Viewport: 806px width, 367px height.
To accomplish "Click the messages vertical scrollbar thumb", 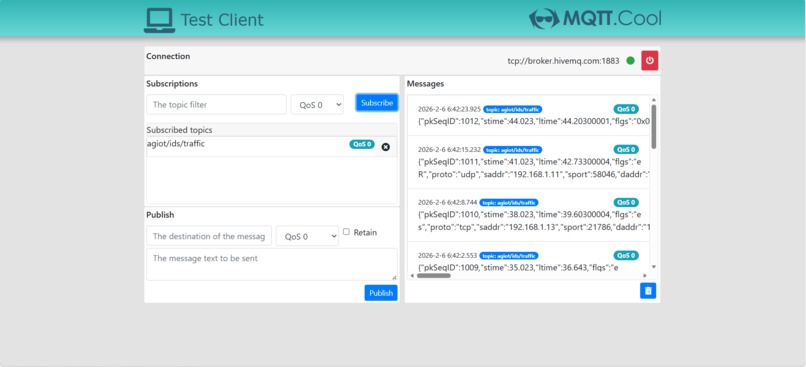I will tap(654, 126).
